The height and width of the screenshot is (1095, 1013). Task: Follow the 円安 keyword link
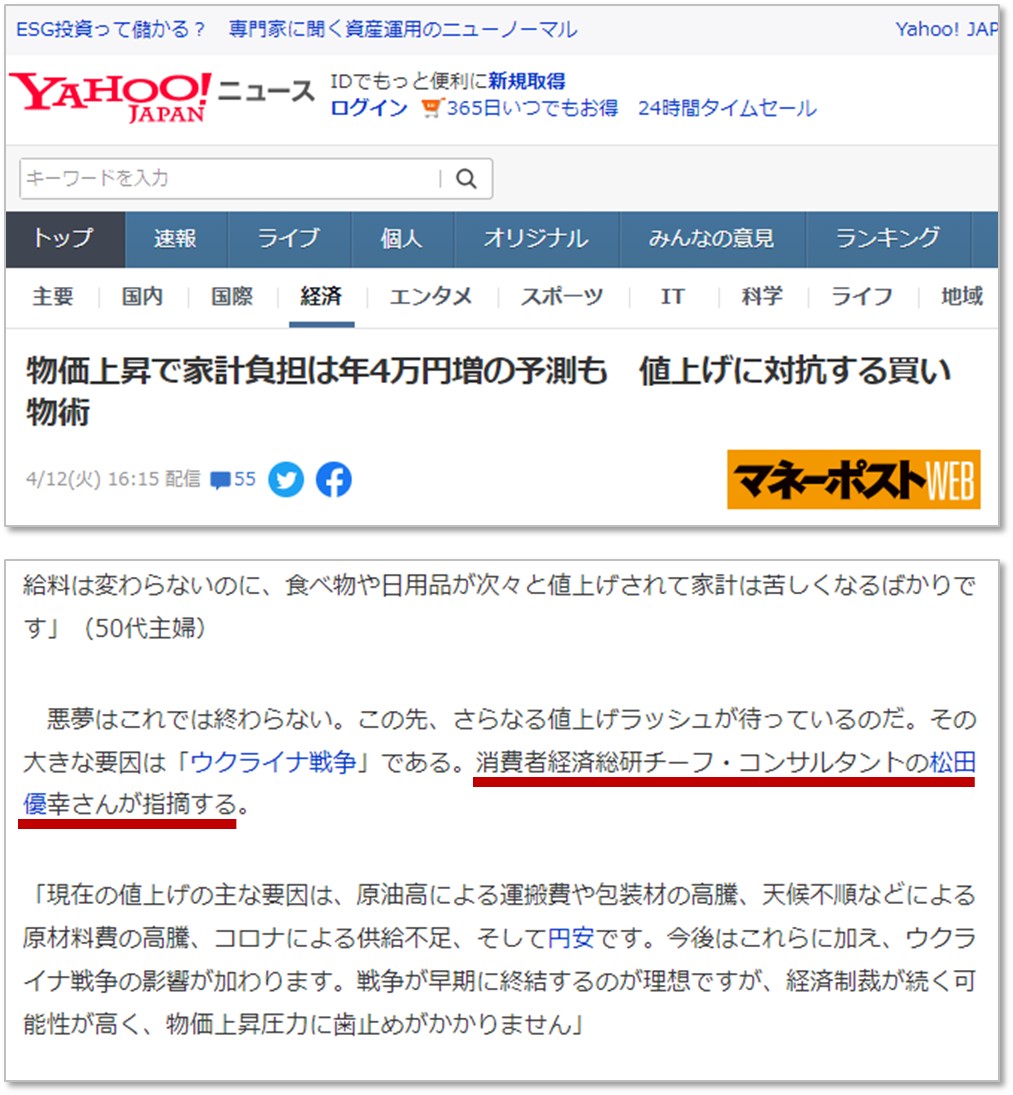coord(571,939)
